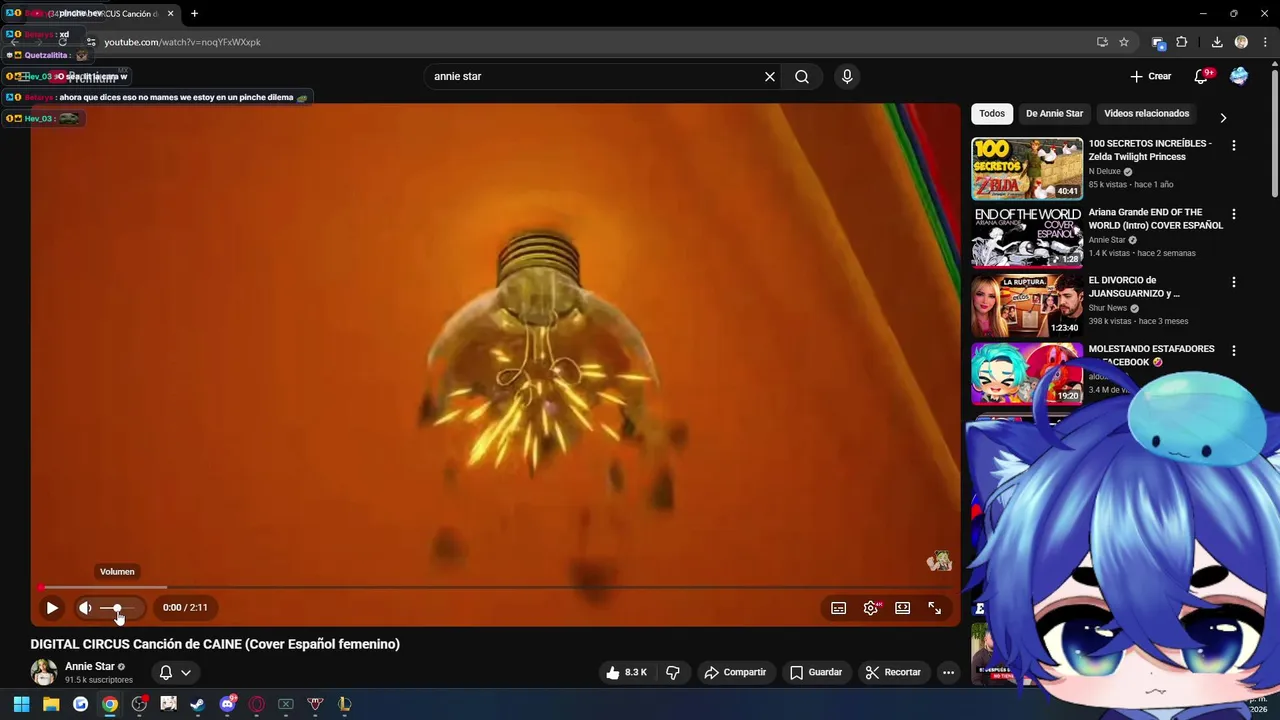Open the video player settings gear
The width and height of the screenshot is (1280, 720).
tap(871, 607)
